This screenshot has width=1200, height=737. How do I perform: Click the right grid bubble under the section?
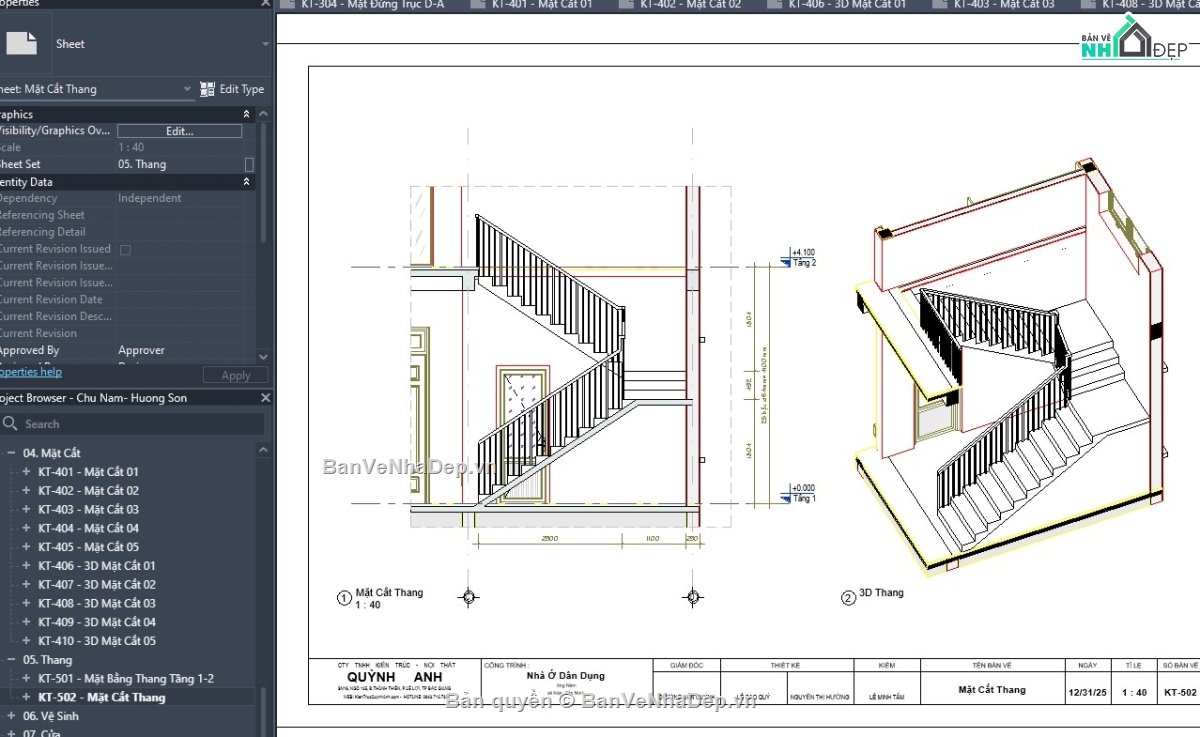[x=692, y=598]
